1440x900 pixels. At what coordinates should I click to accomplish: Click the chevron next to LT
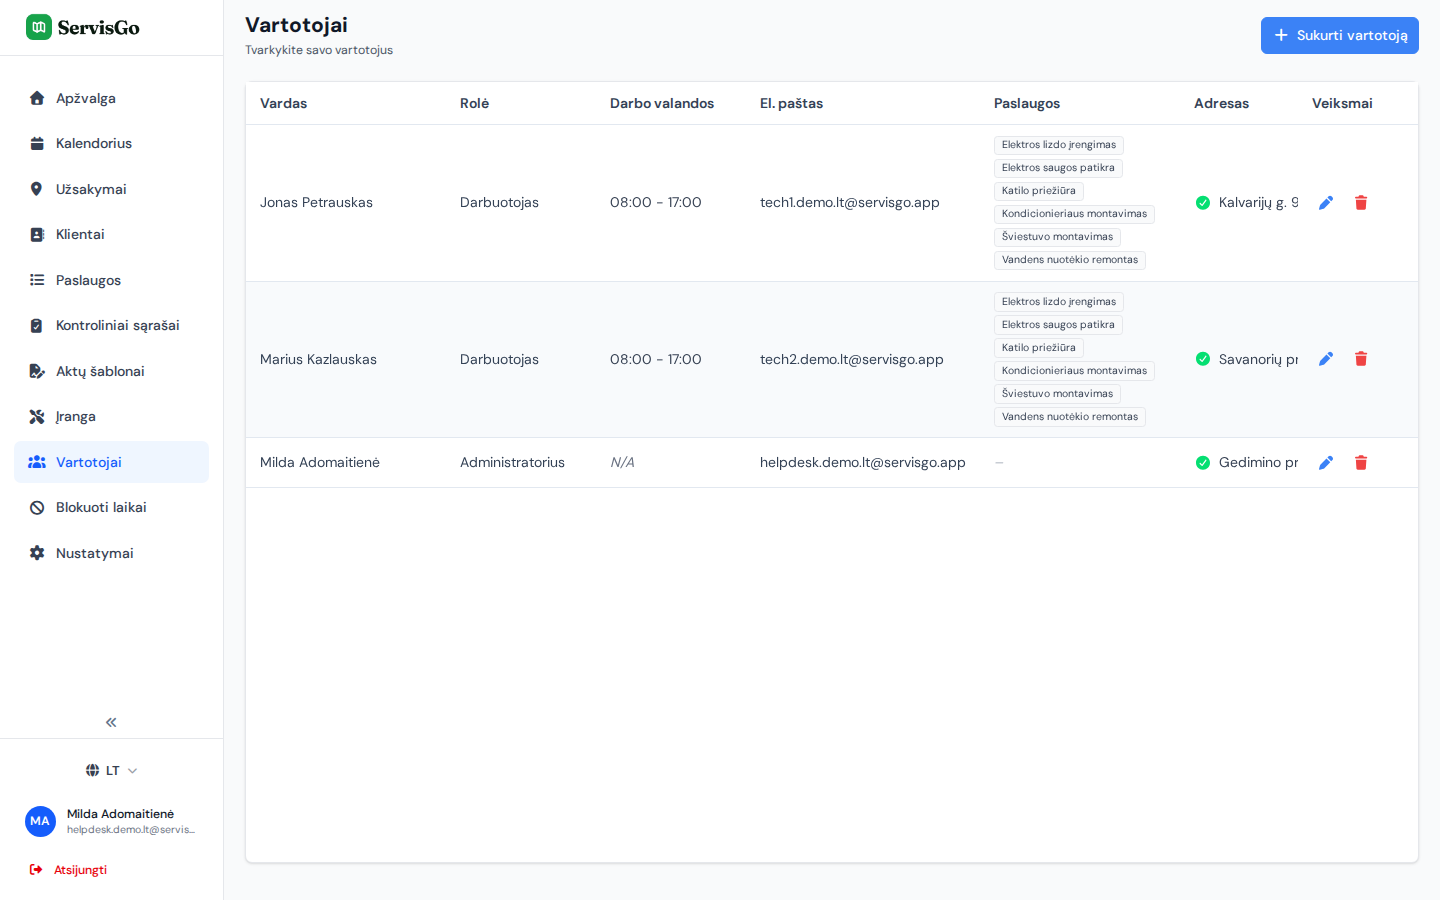(132, 771)
